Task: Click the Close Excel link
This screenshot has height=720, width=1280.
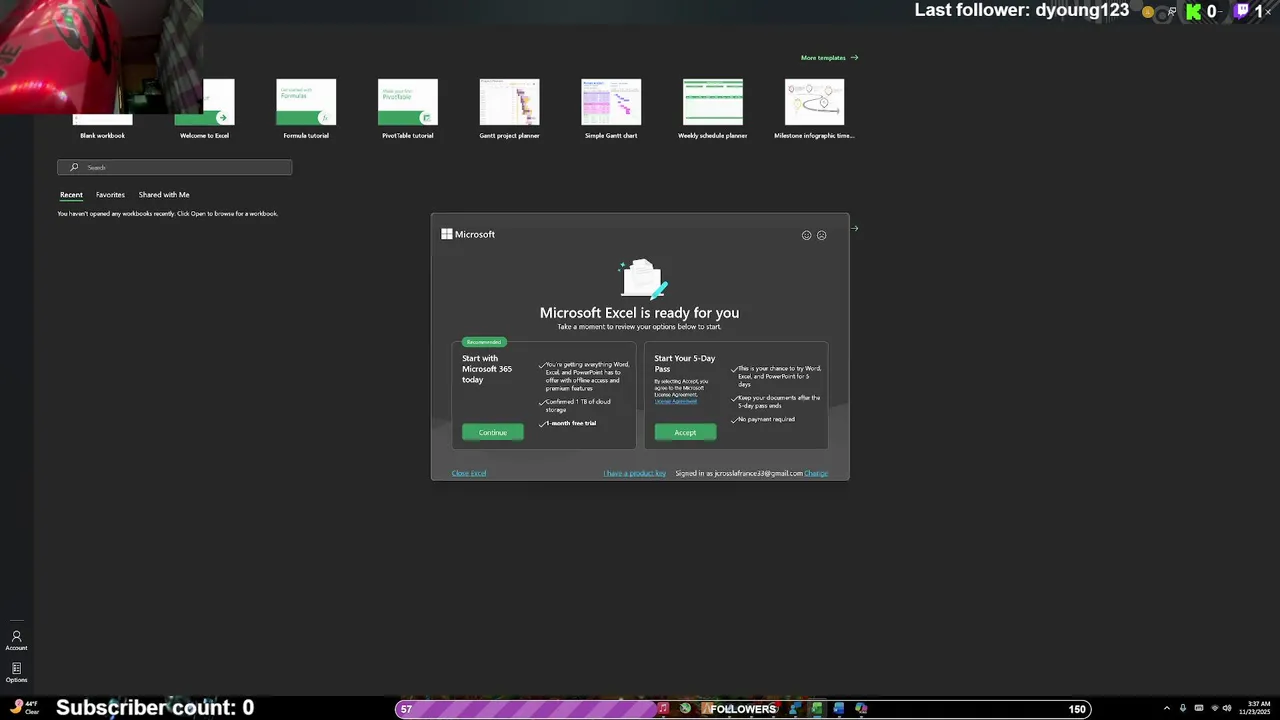Action: coord(469,473)
